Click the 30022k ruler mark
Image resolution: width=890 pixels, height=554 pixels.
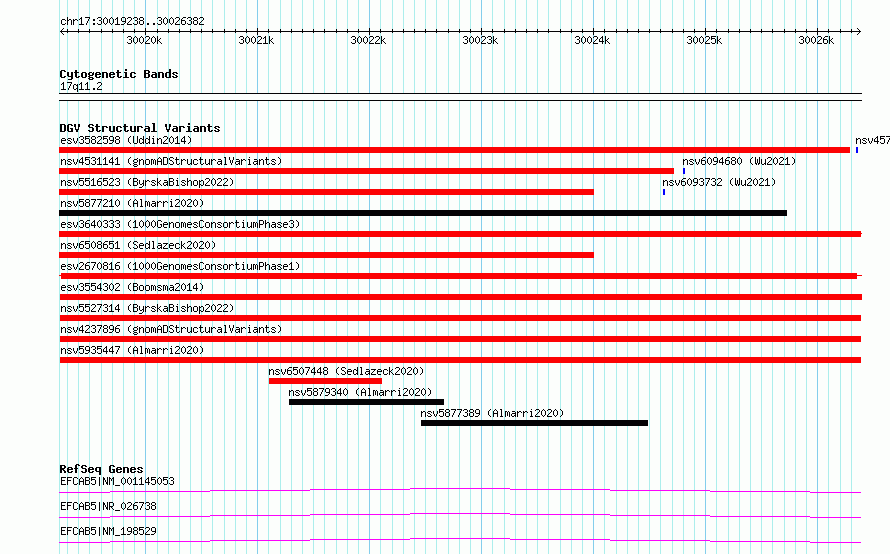(x=368, y=40)
